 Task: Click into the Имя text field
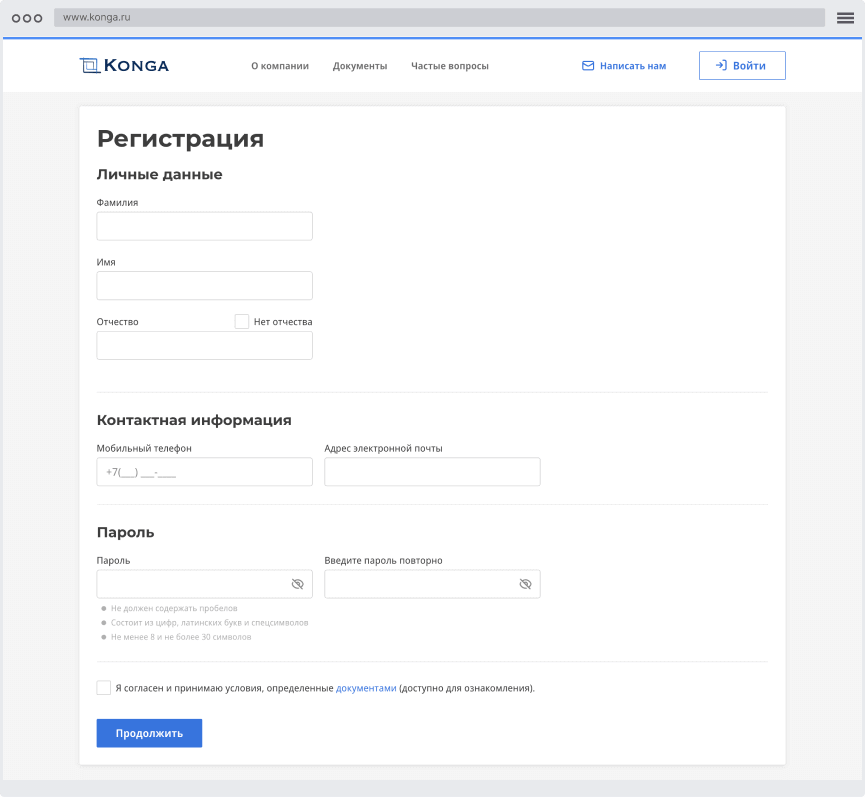pos(204,286)
